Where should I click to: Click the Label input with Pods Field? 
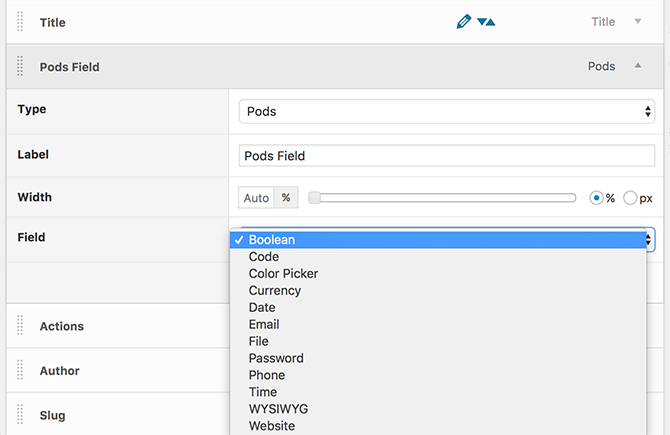pyautogui.click(x=447, y=156)
